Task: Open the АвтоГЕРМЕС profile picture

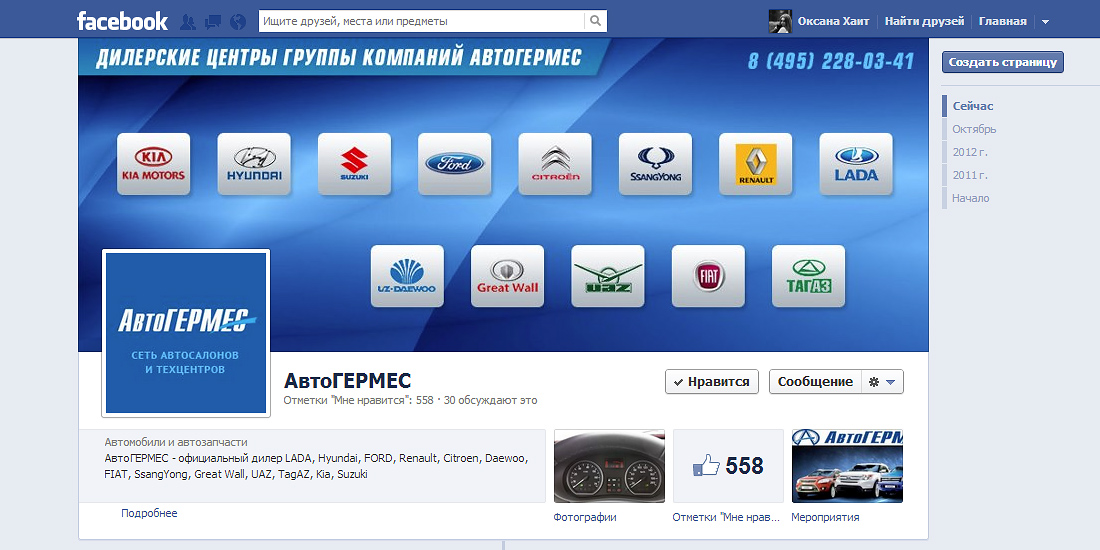Action: tap(186, 333)
